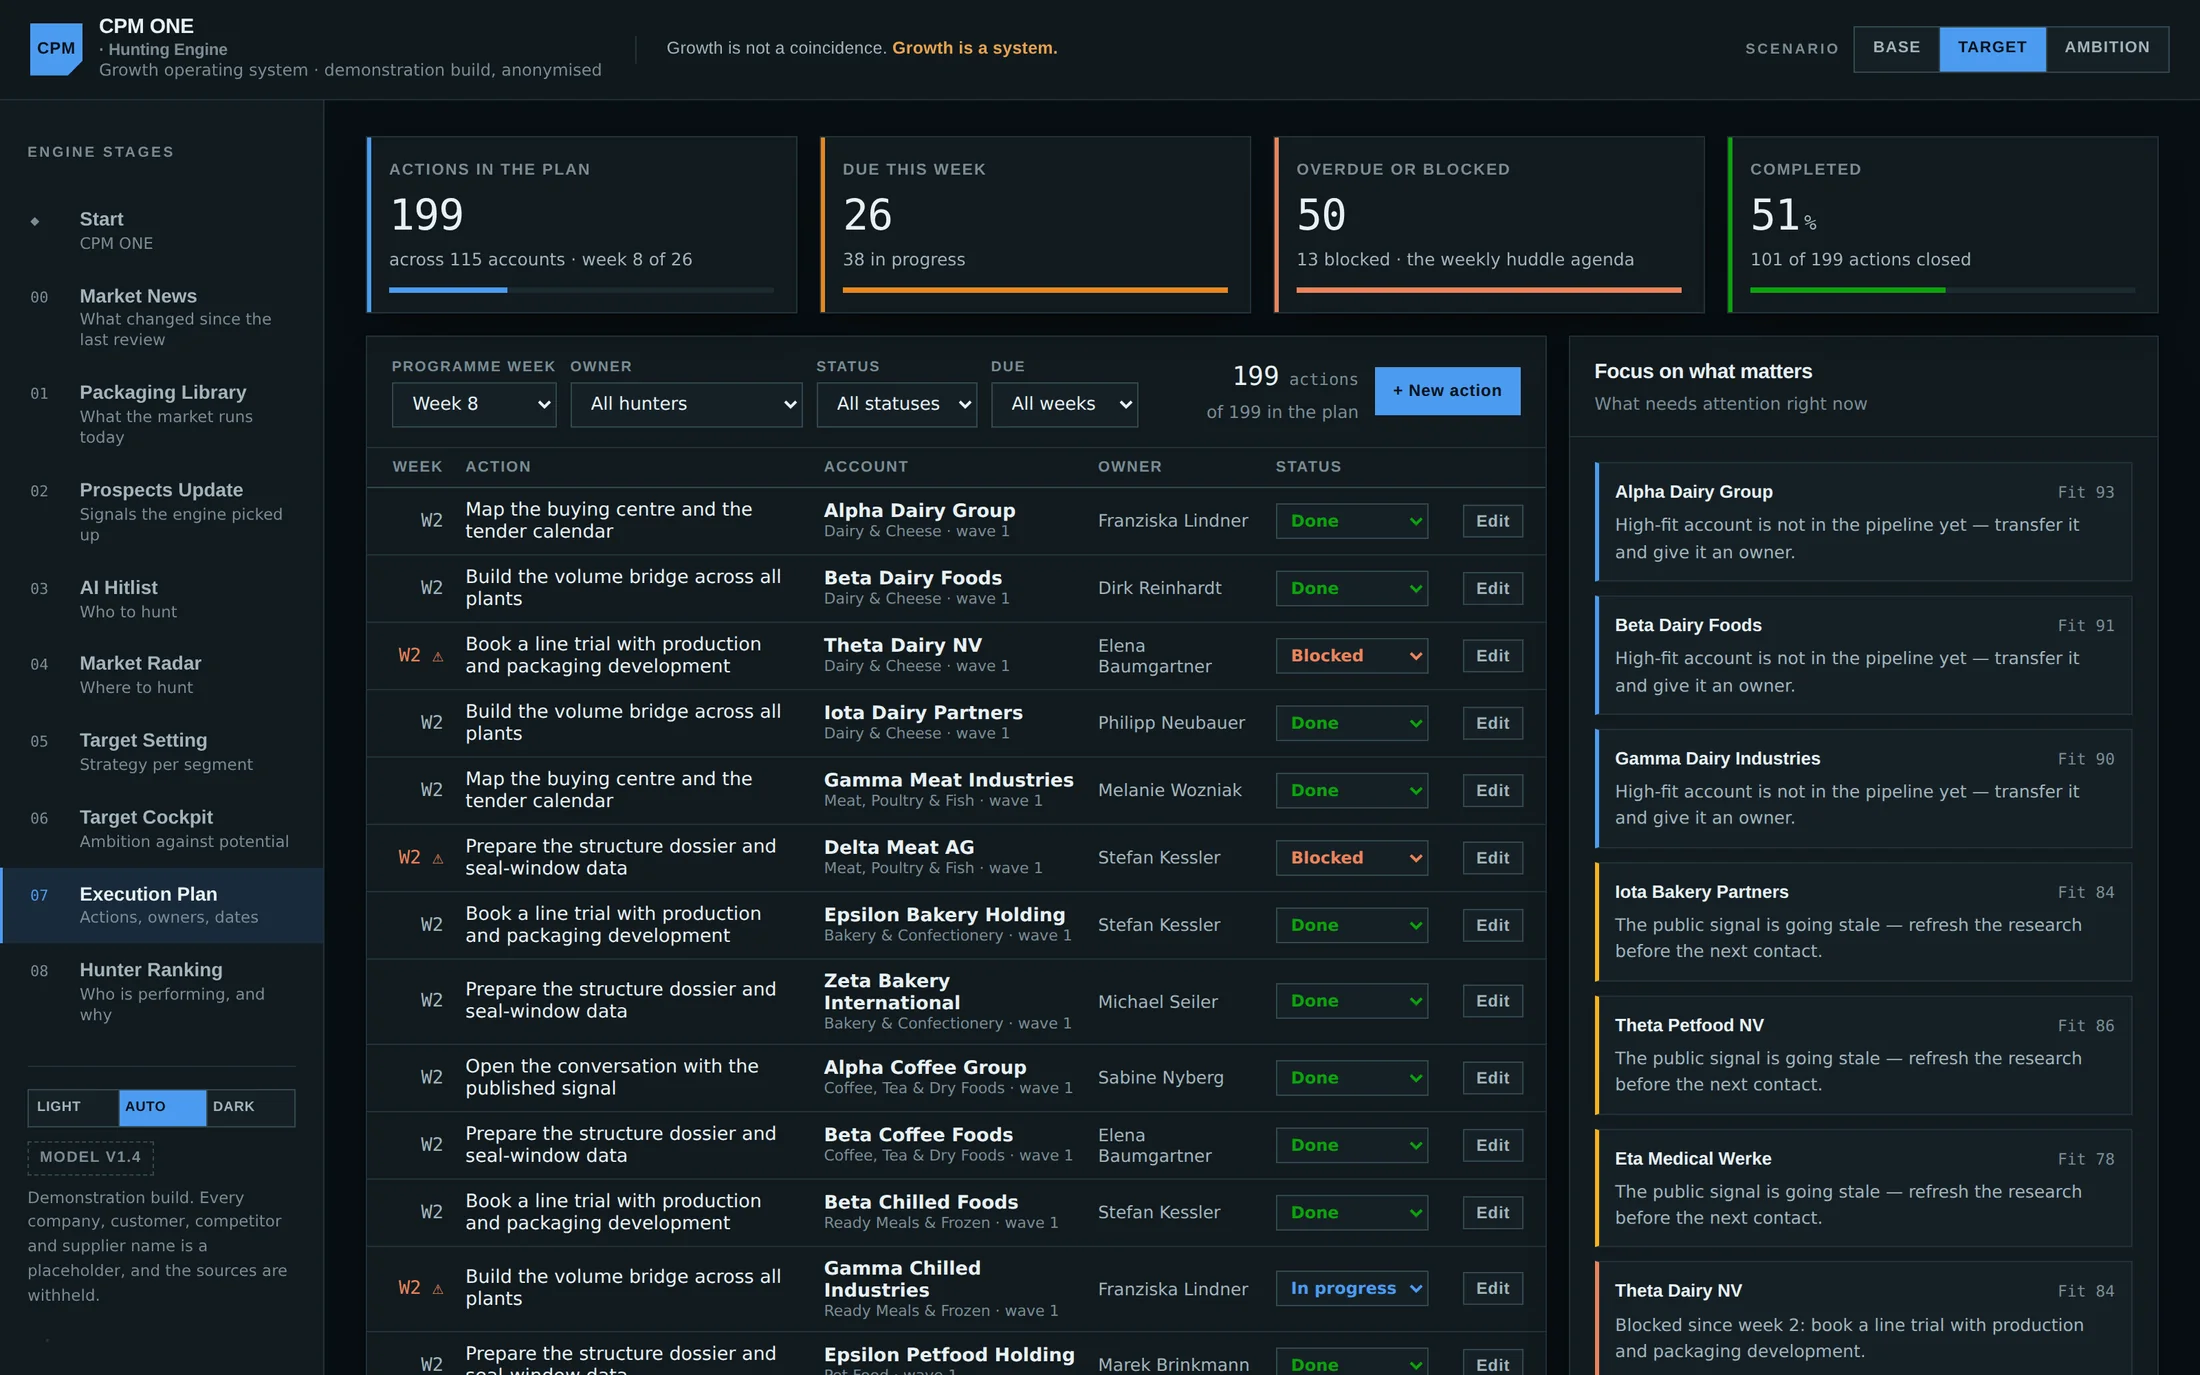Go to Target Setting stage

click(x=162, y=752)
